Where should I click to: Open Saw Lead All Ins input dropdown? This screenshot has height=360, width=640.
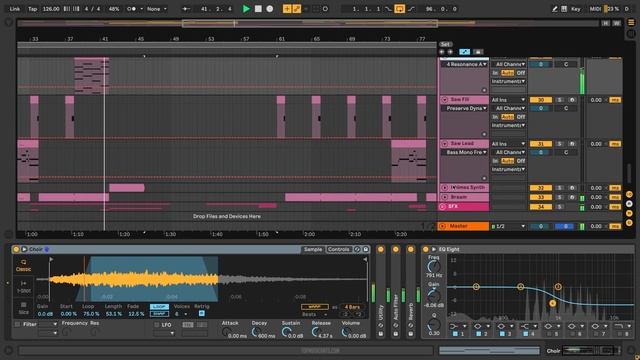[508, 144]
